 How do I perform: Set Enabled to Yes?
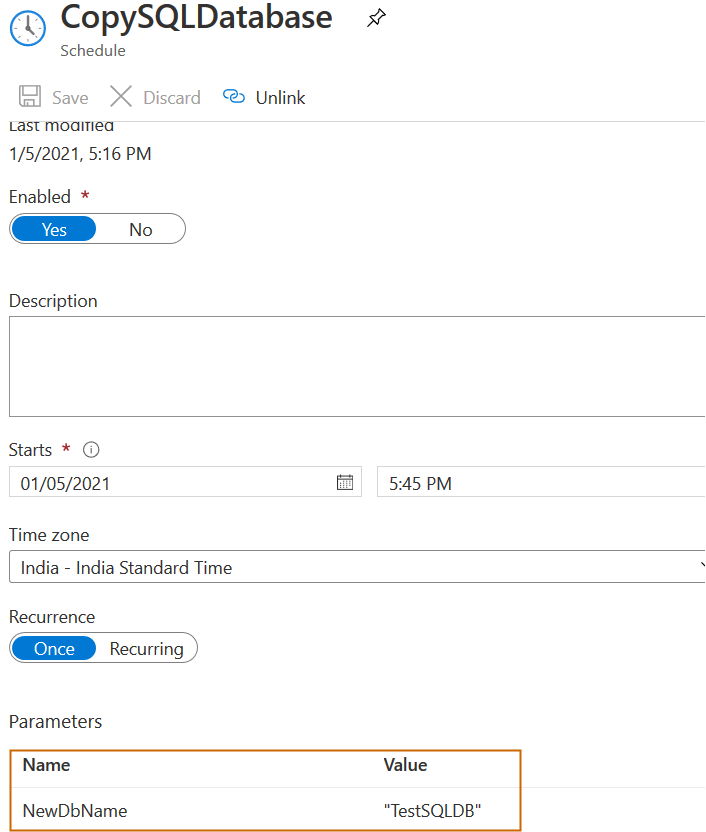(x=54, y=229)
